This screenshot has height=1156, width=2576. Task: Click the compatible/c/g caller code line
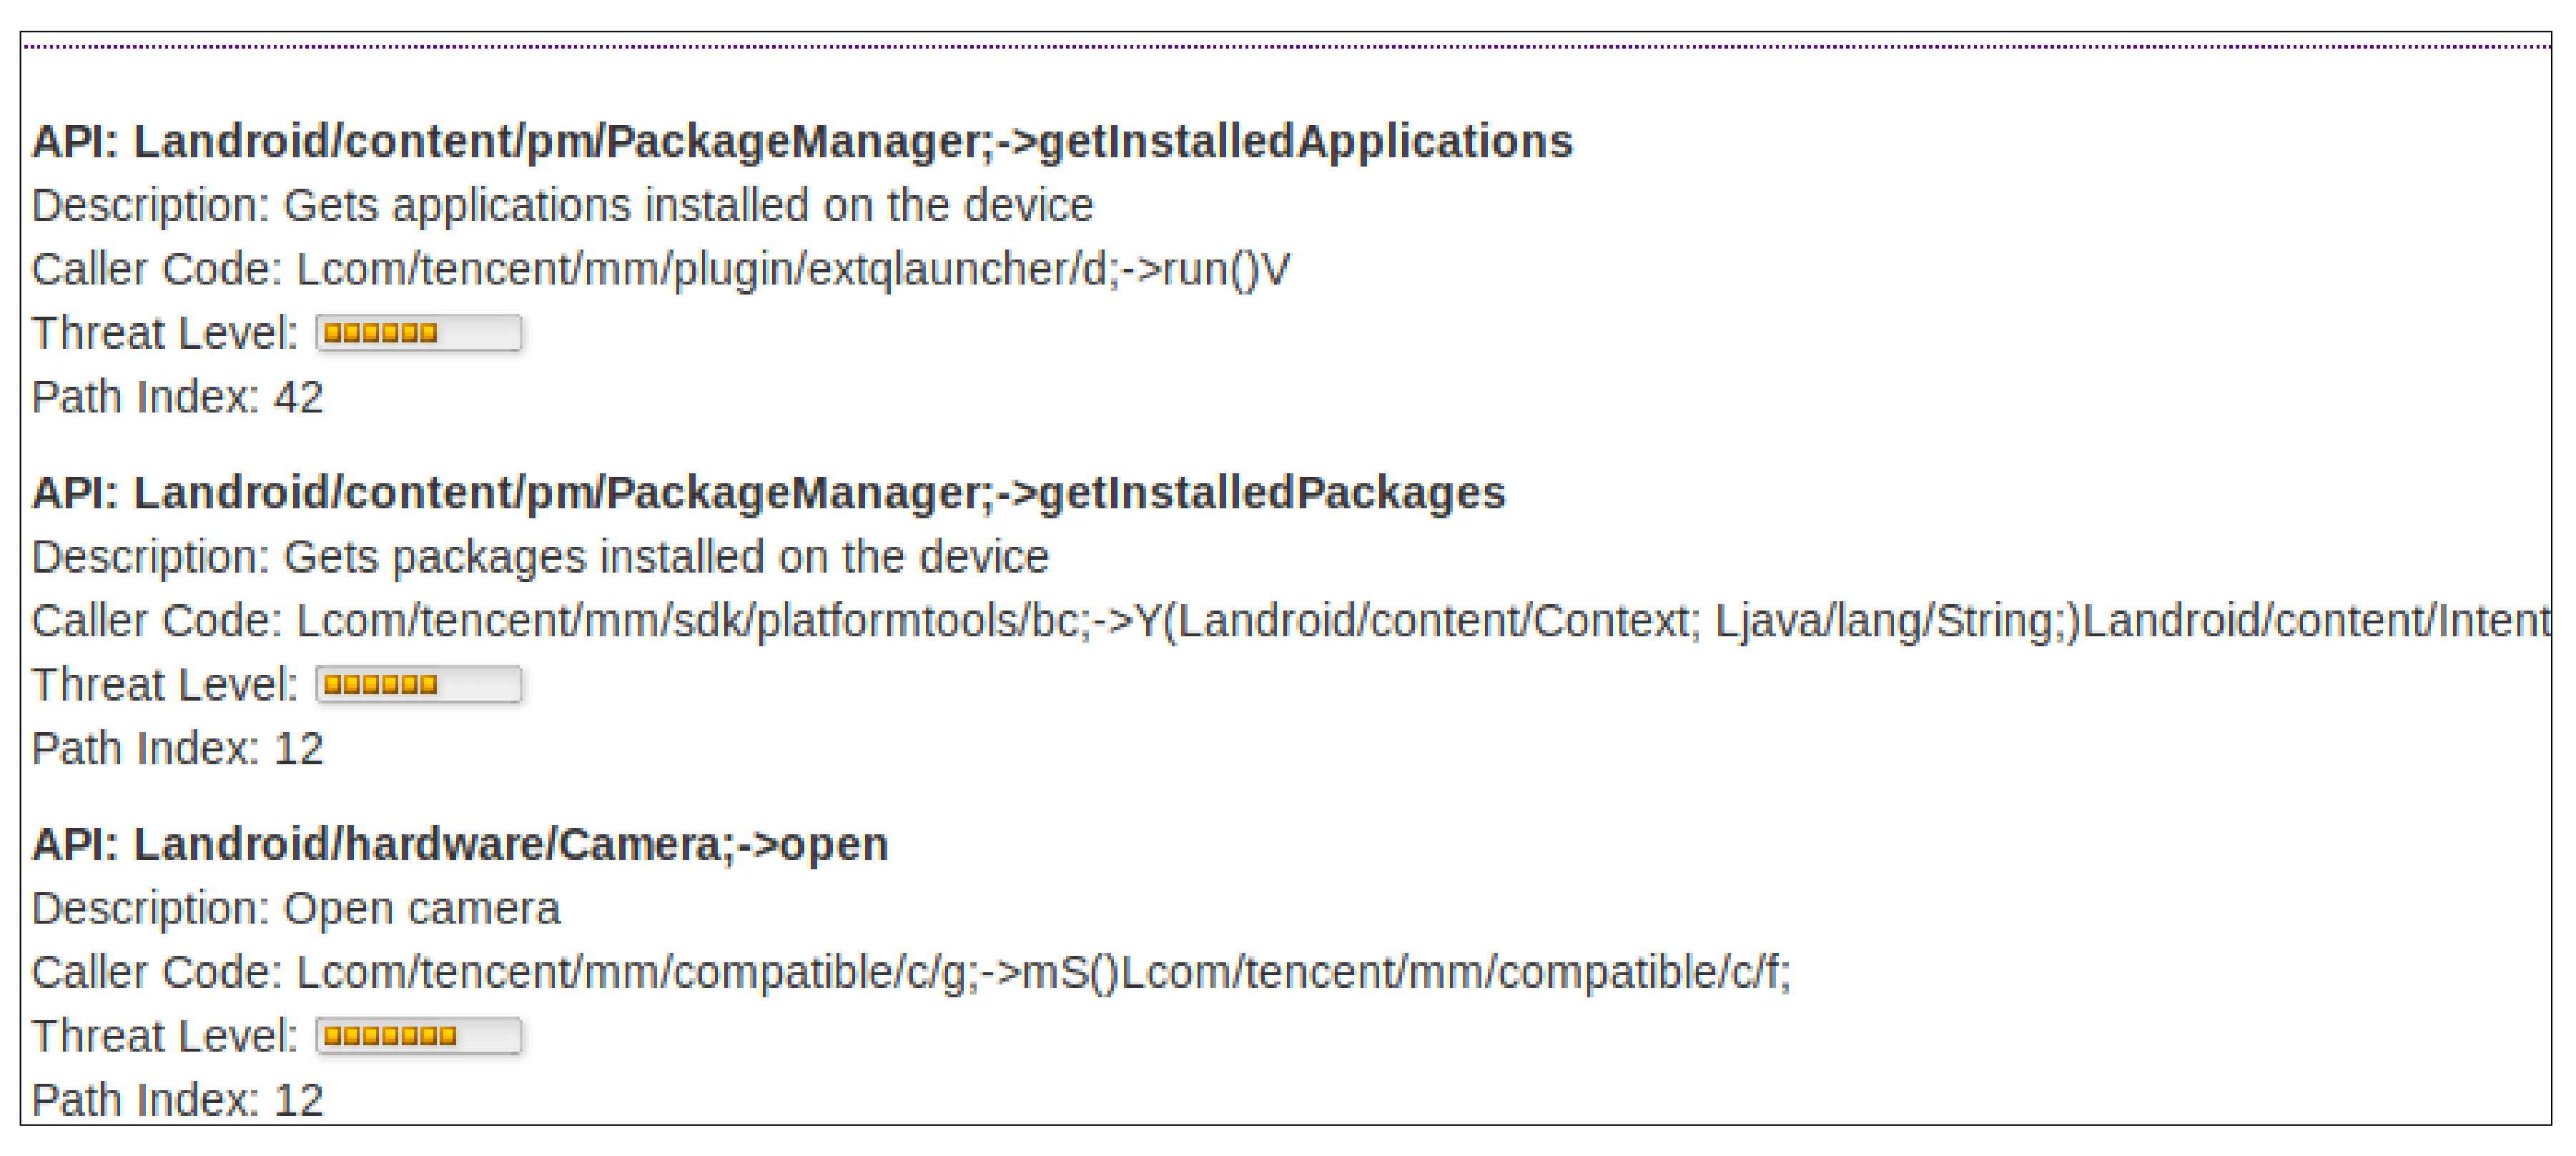[910, 972]
